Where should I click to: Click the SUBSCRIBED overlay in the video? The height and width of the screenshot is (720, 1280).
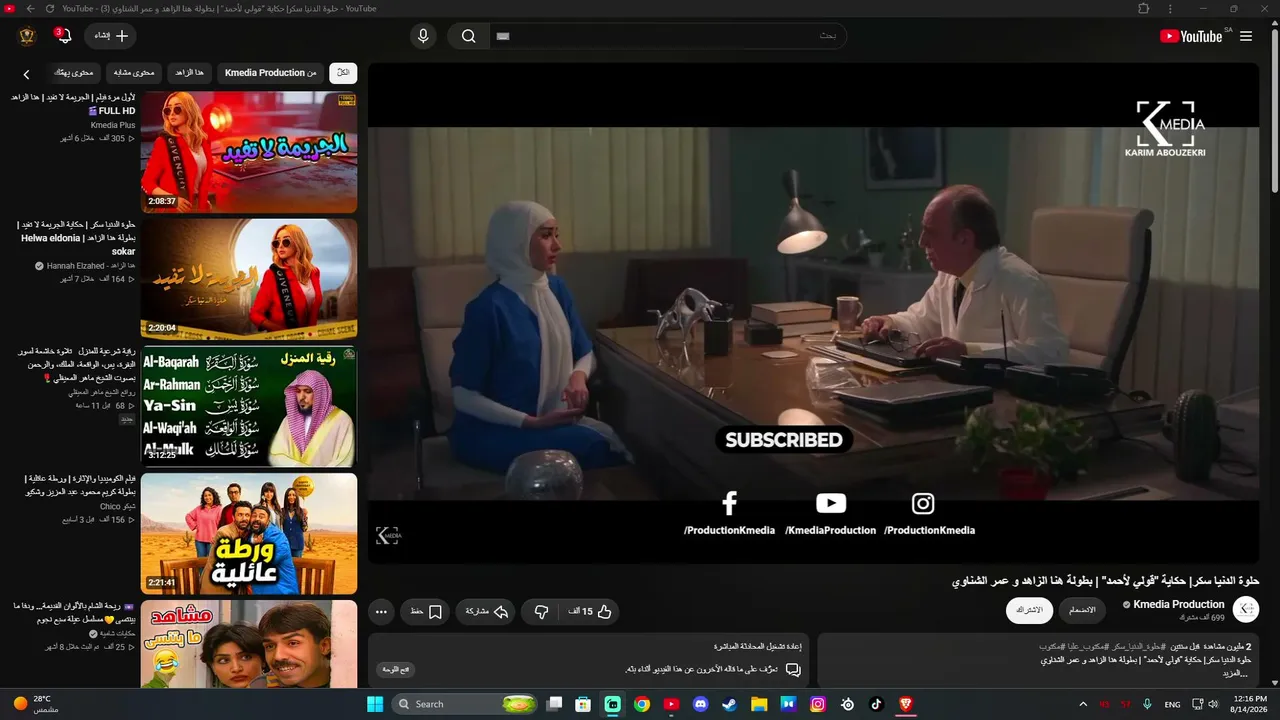[x=784, y=440]
